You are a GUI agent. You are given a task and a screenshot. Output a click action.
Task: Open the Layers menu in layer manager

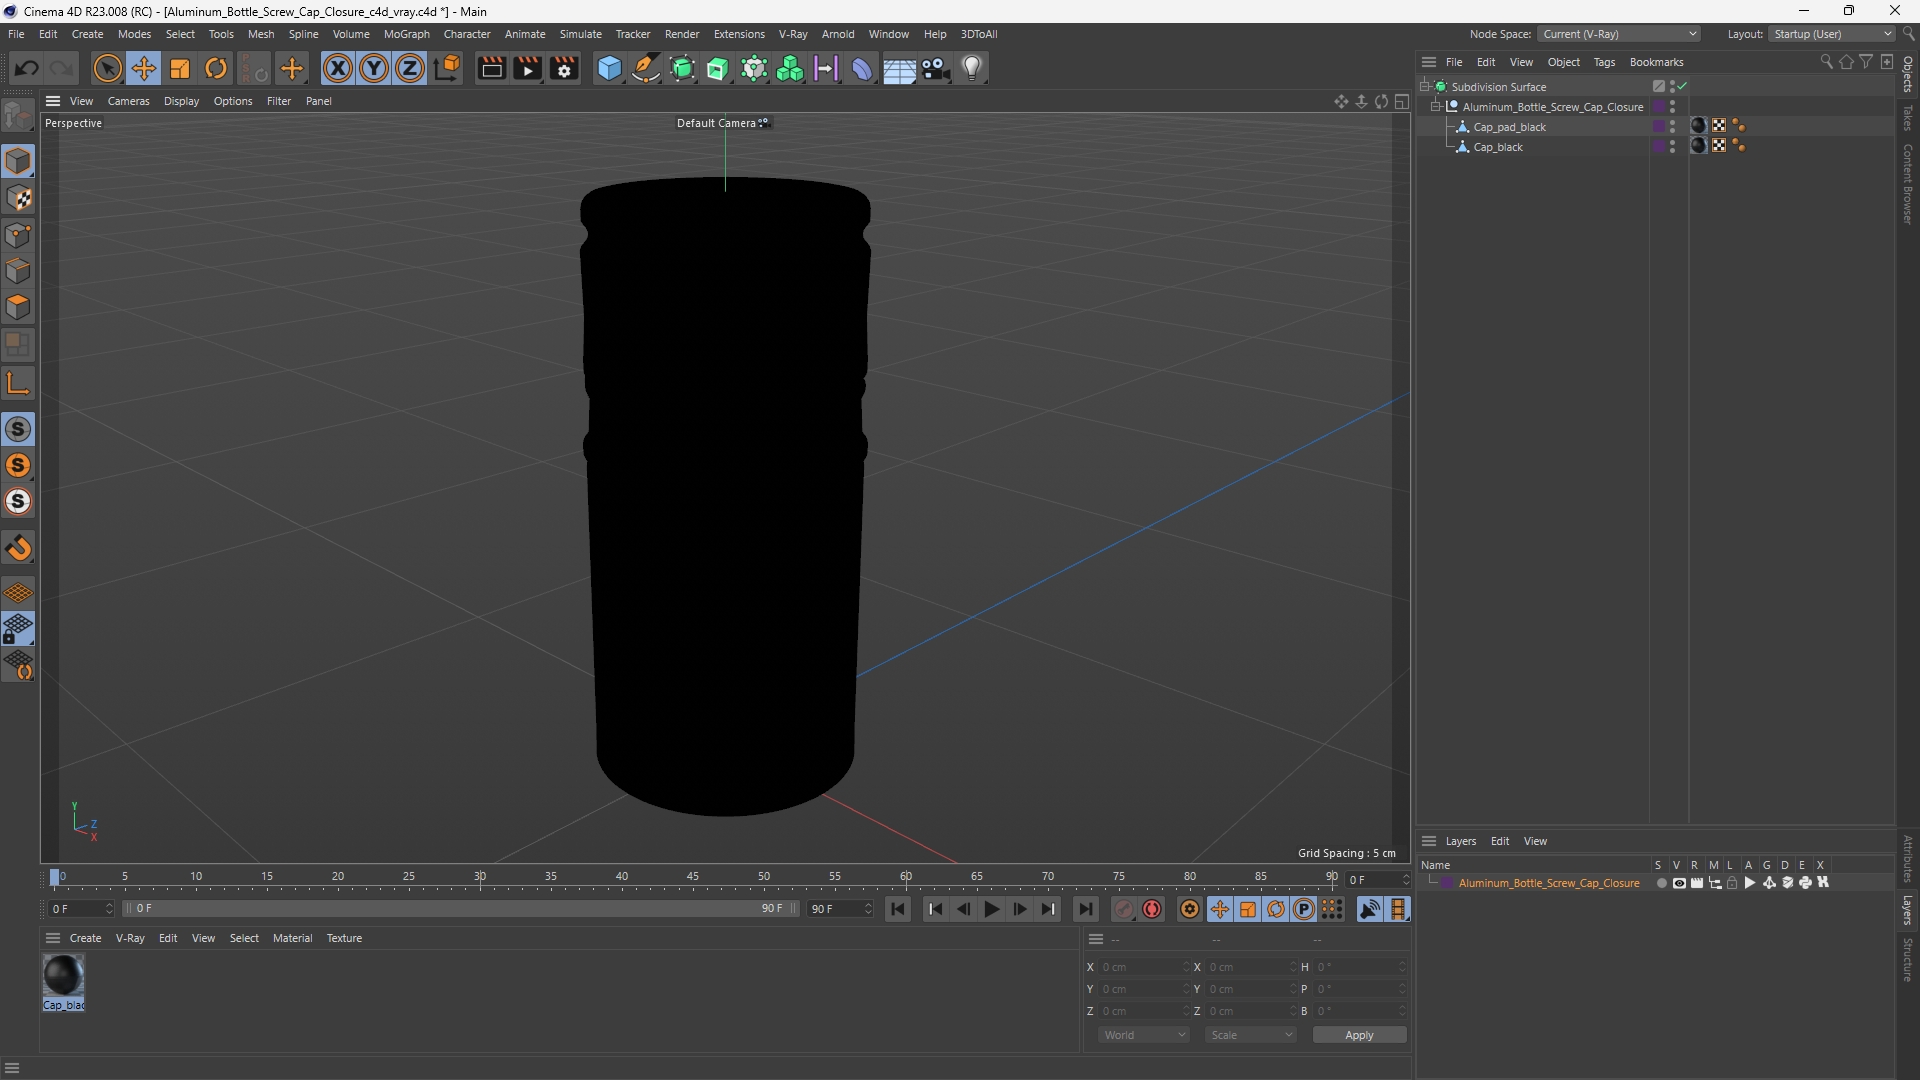[x=1460, y=841]
